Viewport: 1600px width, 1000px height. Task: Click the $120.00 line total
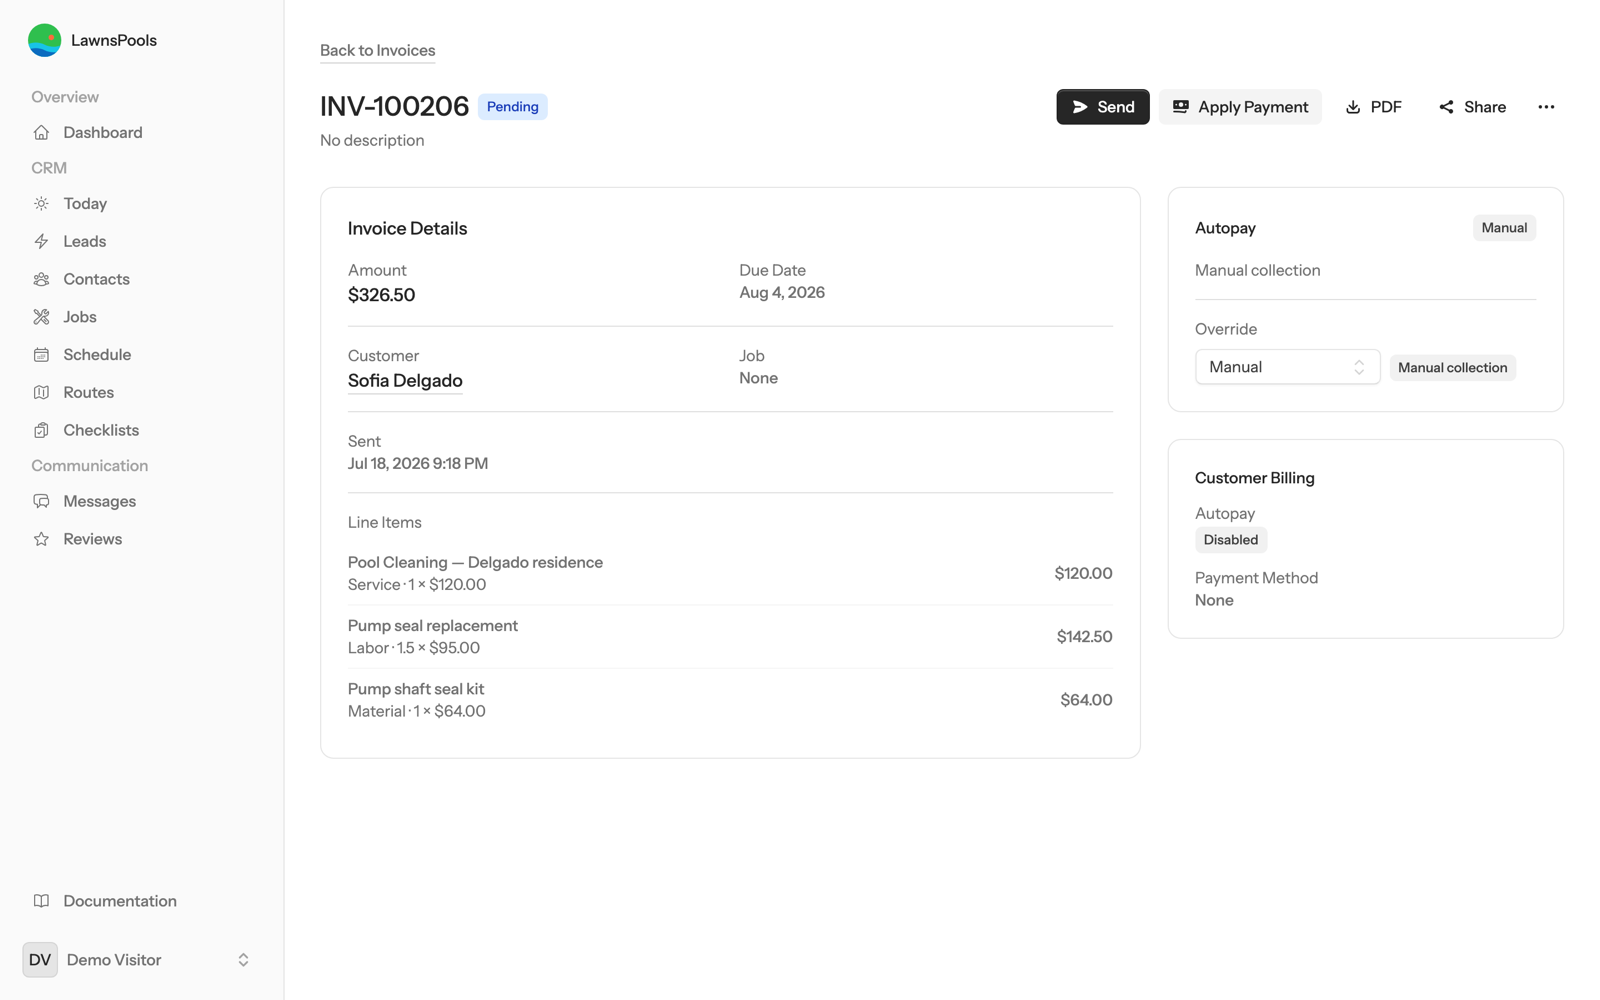(x=1083, y=573)
